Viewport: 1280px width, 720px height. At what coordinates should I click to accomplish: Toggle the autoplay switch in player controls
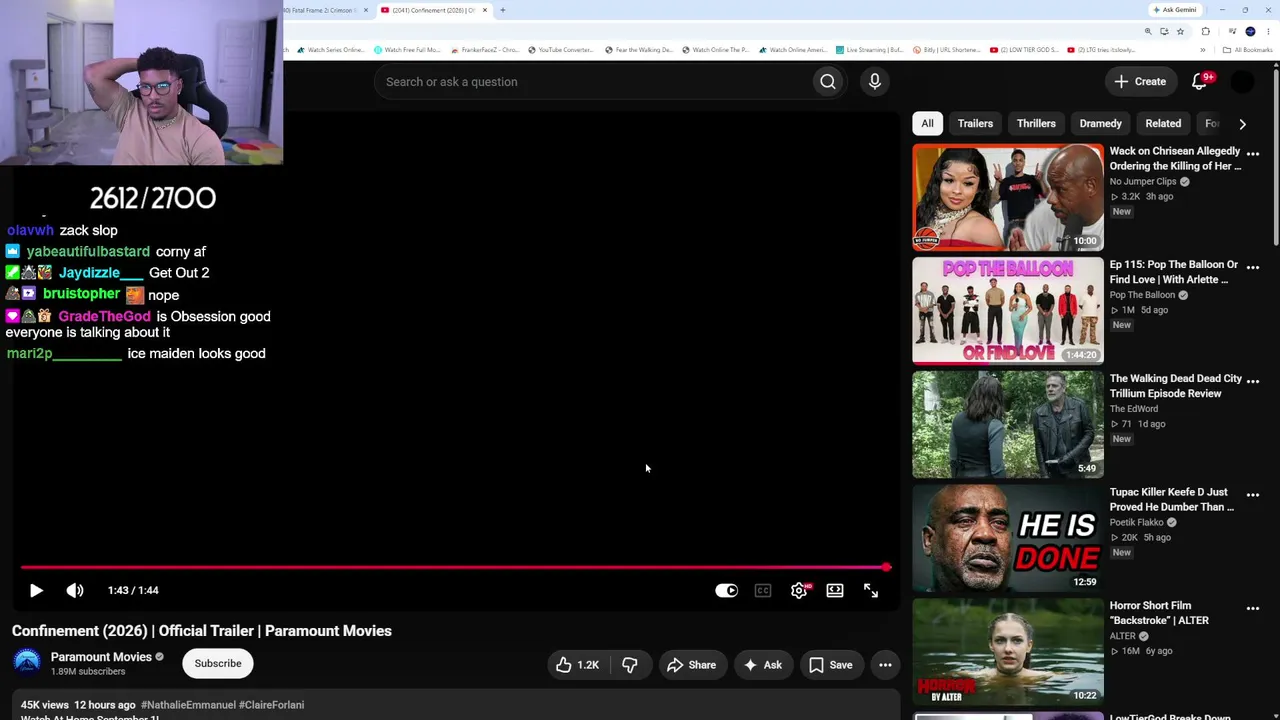click(727, 591)
